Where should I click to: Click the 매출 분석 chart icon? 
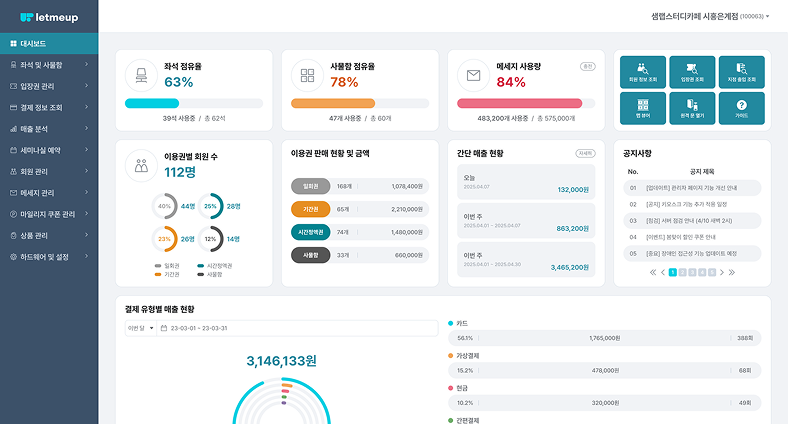14,129
